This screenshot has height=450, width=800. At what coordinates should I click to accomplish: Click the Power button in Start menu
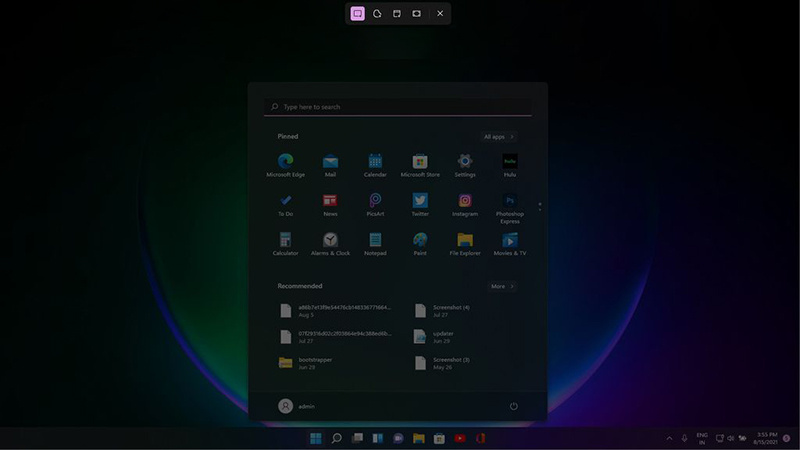[514, 406]
